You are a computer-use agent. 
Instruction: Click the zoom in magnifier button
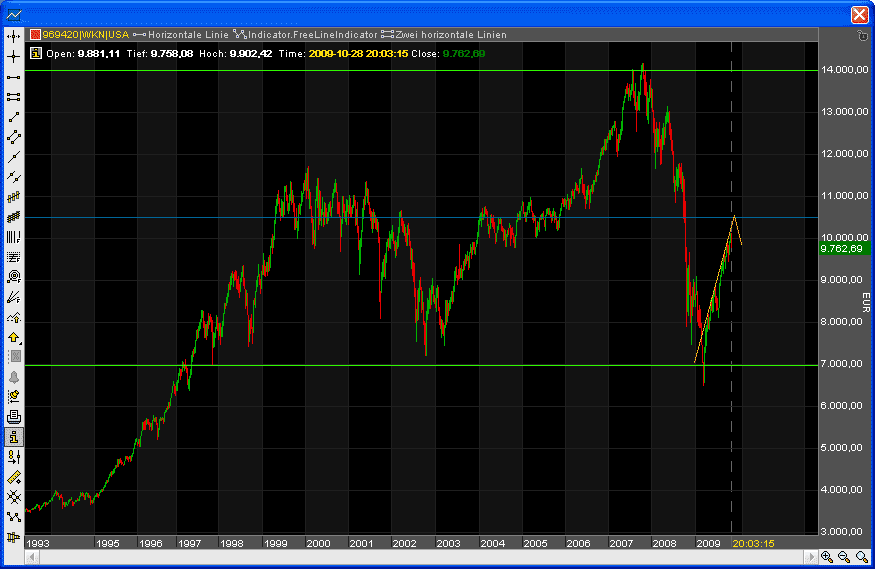point(826,557)
